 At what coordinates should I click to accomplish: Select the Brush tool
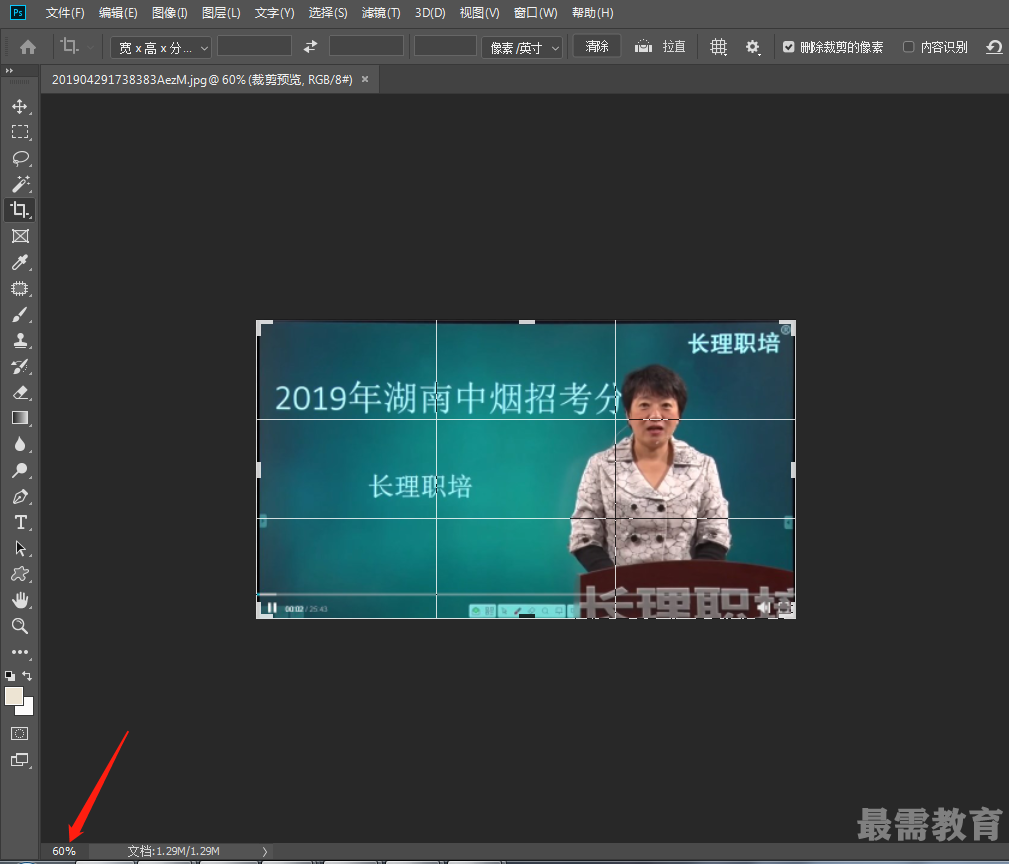click(x=20, y=315)
